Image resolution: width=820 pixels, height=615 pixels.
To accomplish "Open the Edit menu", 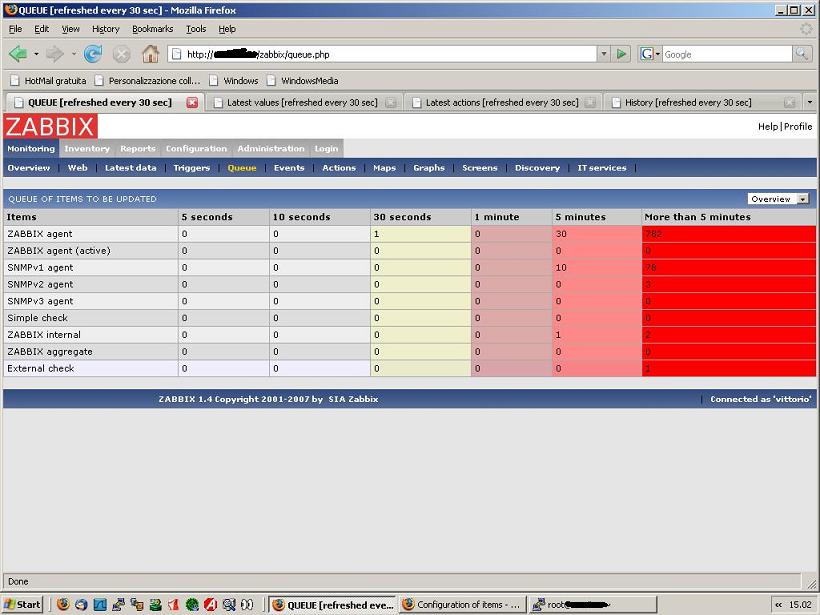I will point(42,29).
